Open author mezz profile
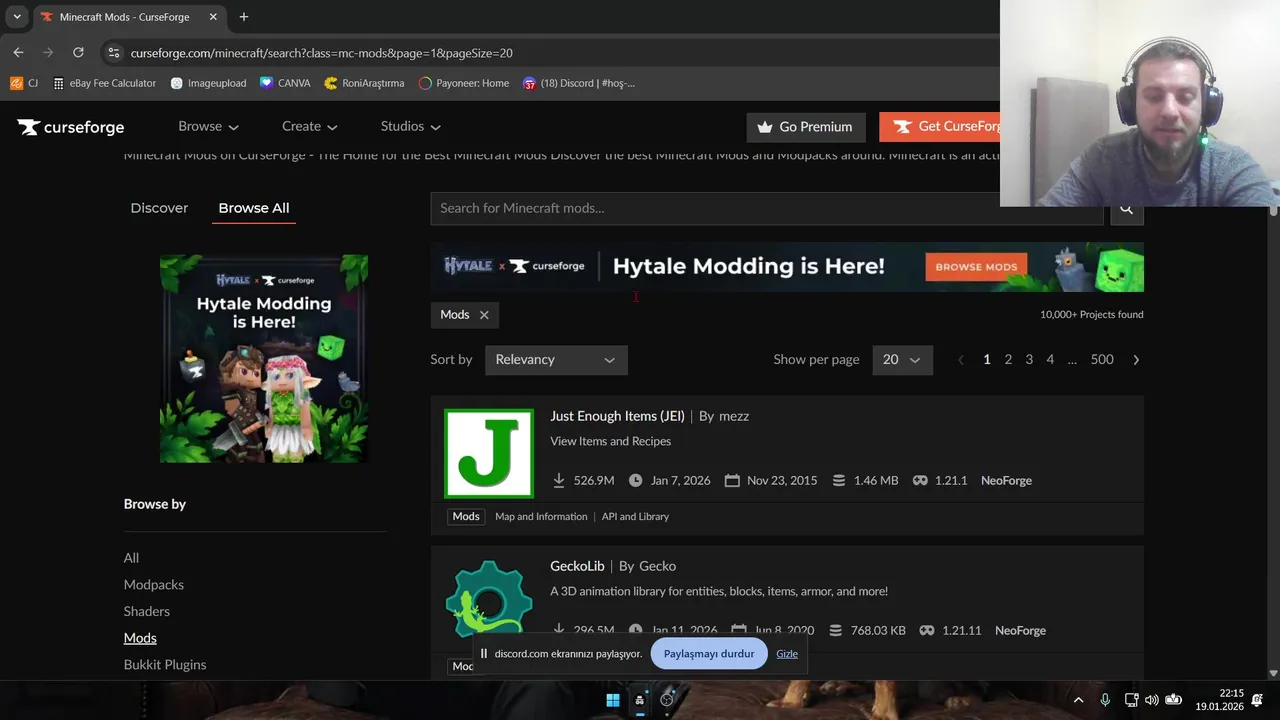Screen dimensions: 1280x720 (x=734, y=416)
